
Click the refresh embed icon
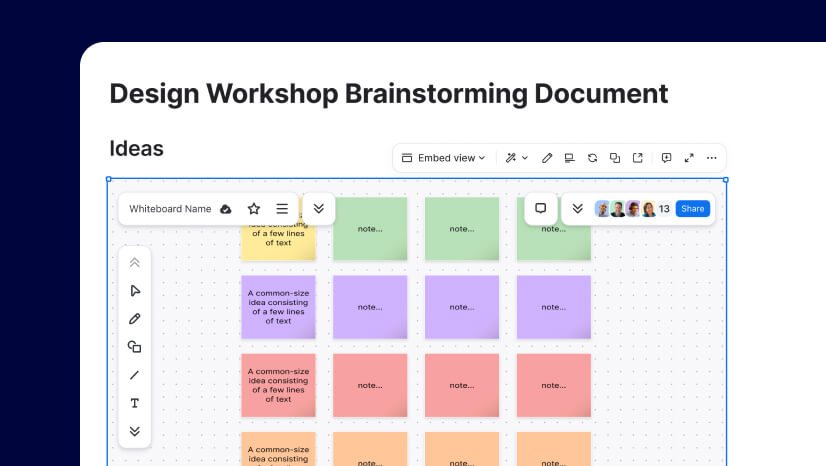click(x=592, y=158)
